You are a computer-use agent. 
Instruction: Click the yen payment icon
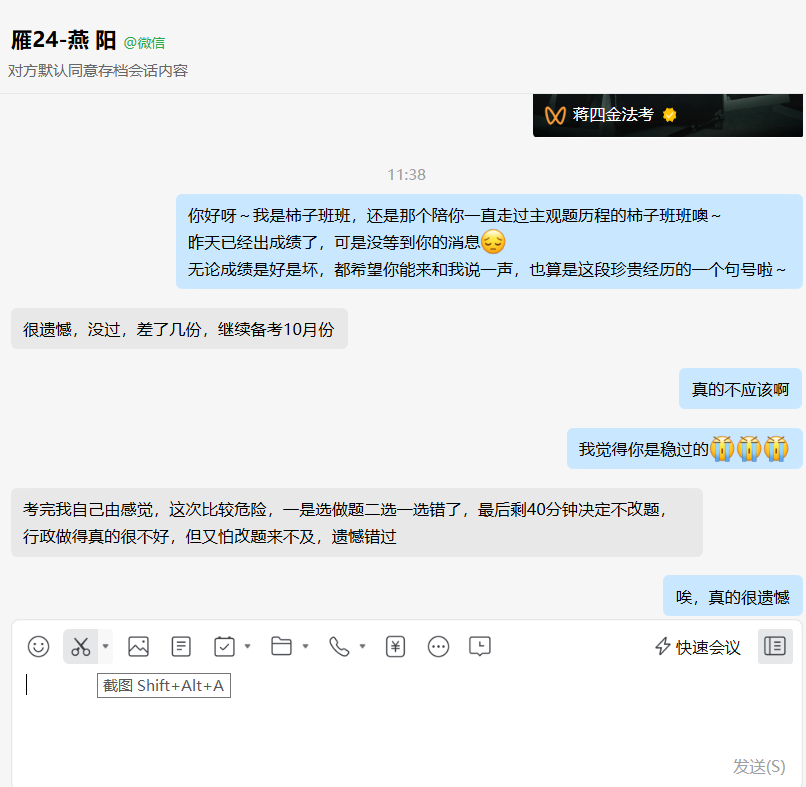click(395, 646)
